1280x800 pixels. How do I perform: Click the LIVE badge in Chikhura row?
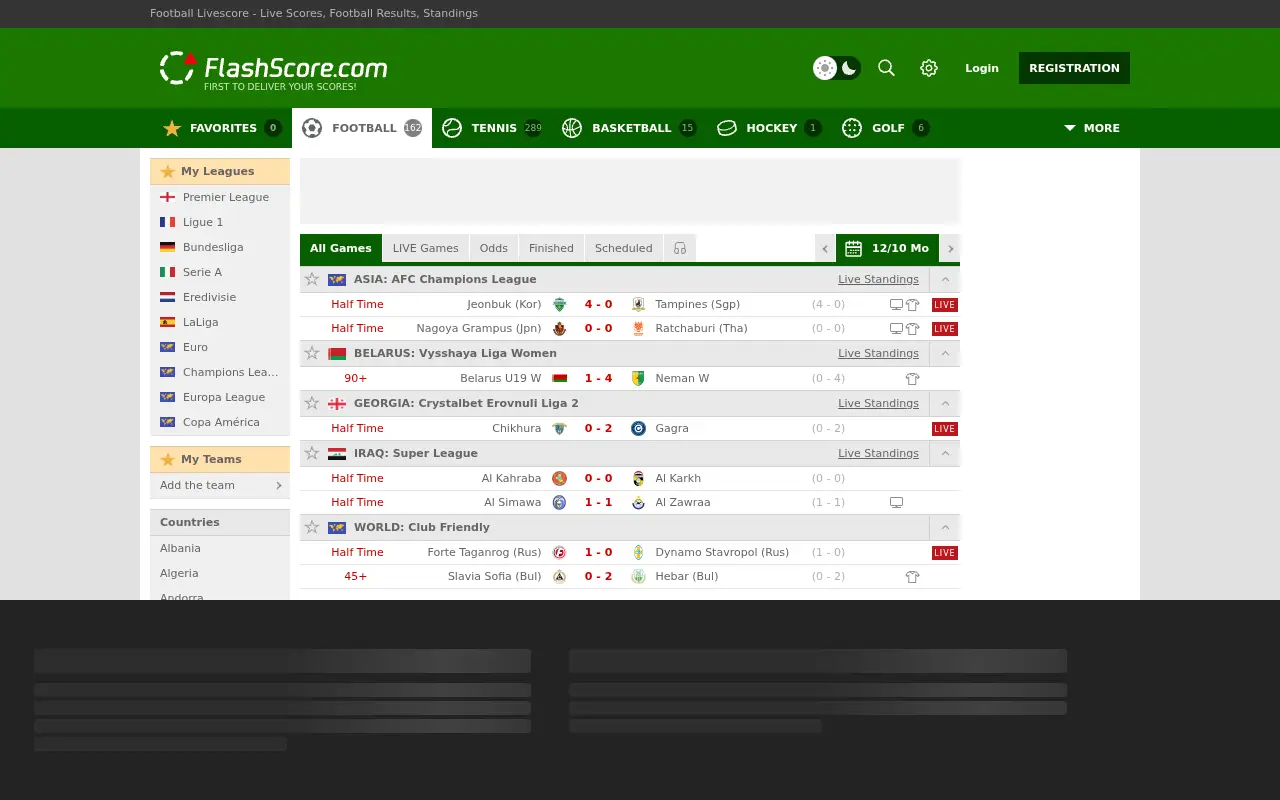coord(945,428)
